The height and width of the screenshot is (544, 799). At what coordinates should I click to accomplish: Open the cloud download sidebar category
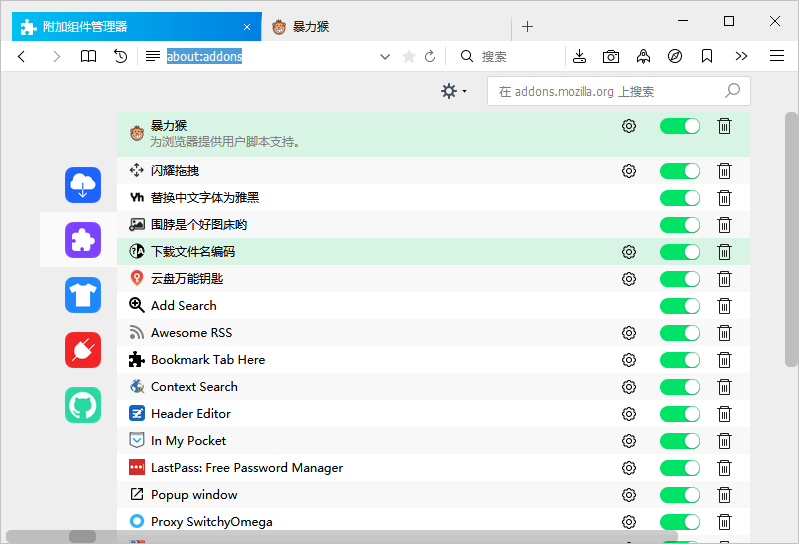[83, 185]
